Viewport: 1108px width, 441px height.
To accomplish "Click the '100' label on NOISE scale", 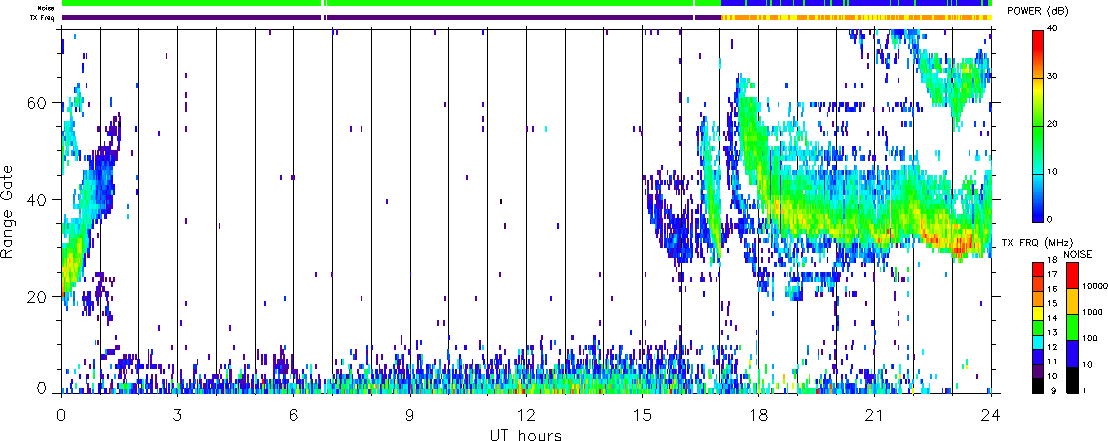I will pos(1090,339).
